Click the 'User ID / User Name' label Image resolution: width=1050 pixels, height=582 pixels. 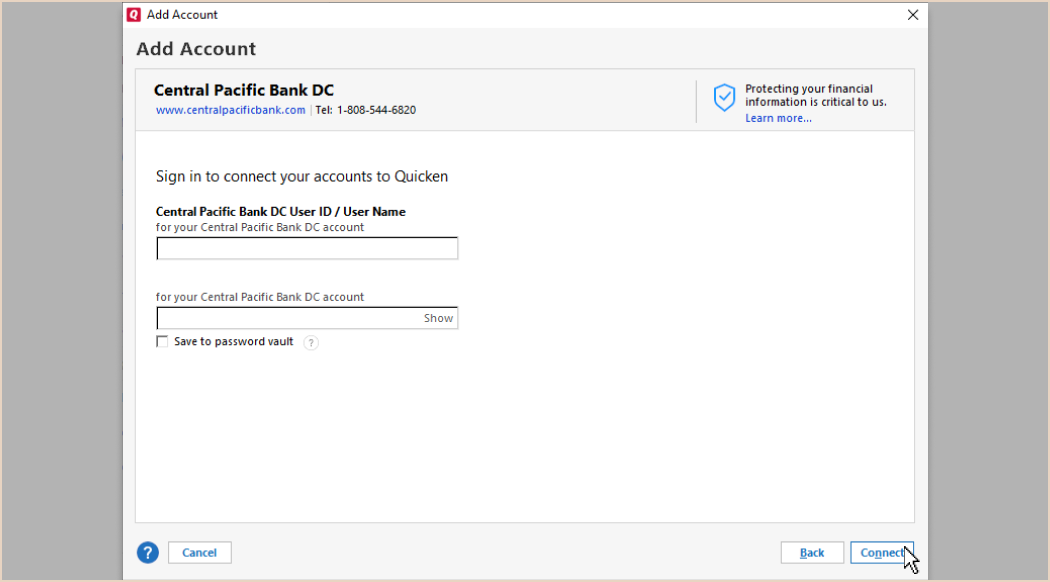coord(281,212)
